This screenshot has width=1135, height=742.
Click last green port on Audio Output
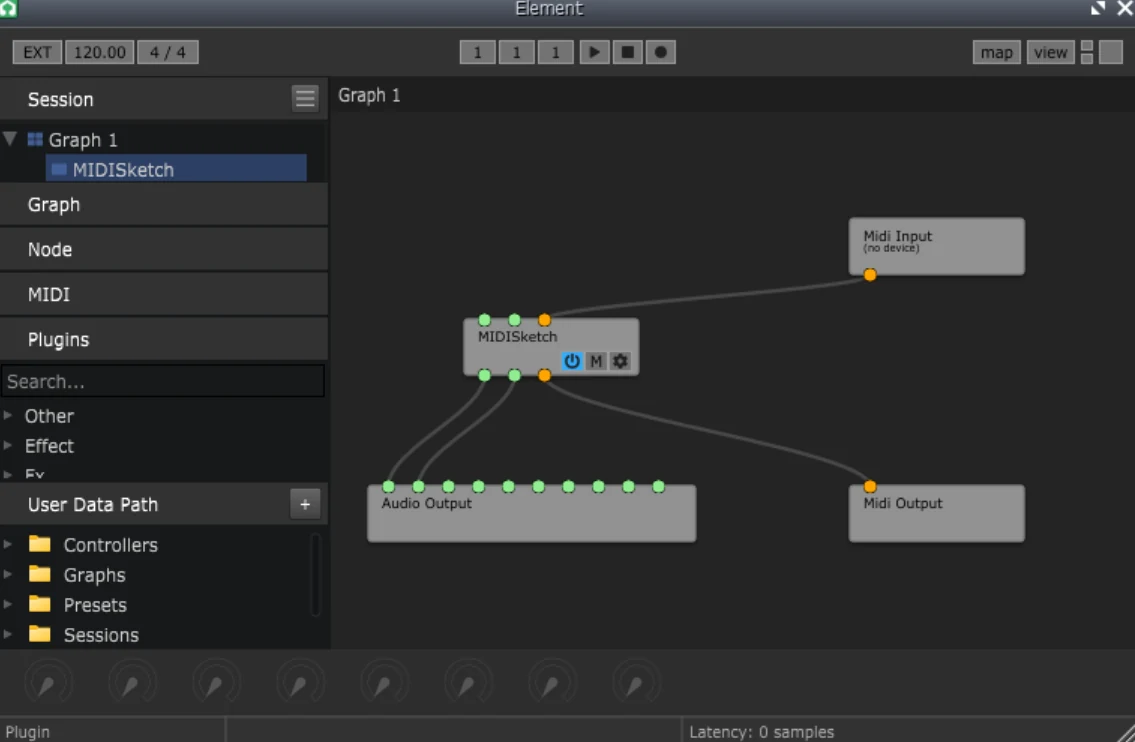(x=658, y=486)
